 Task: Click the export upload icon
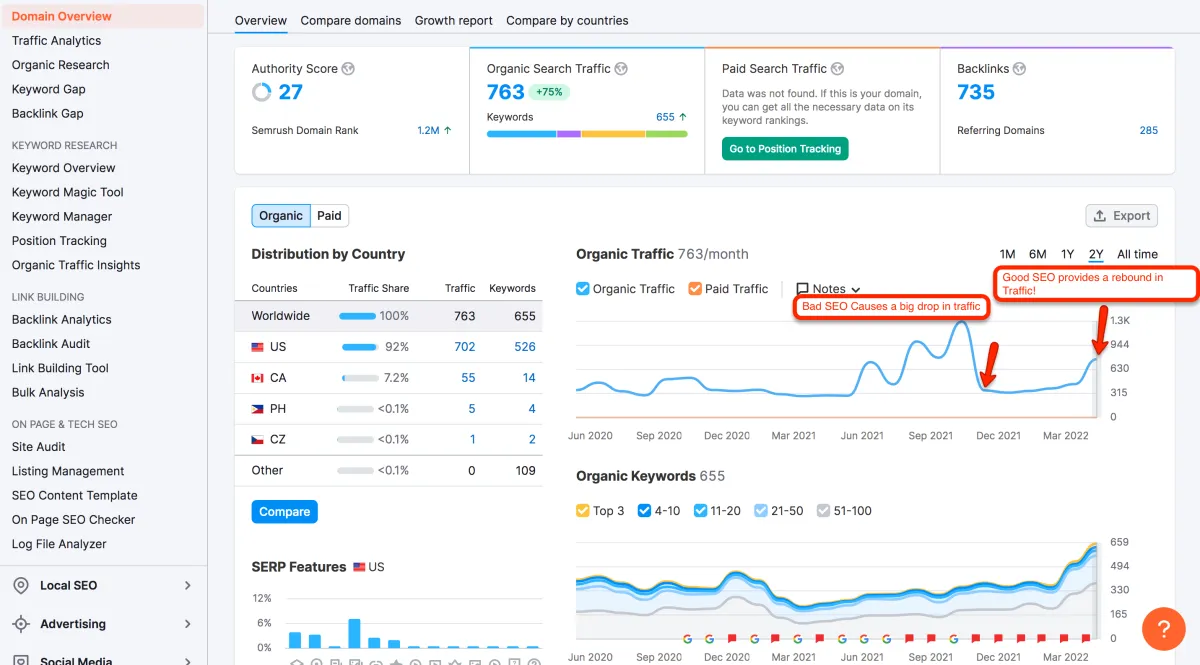click(x=1100, y=216)
